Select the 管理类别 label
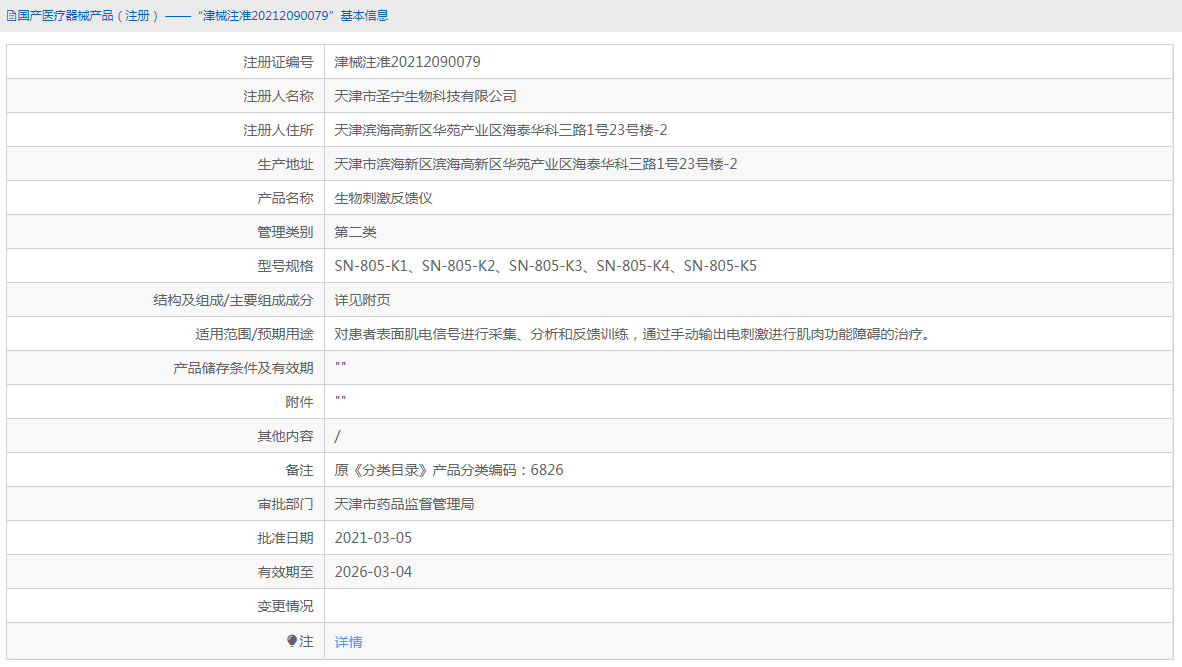Screen dimensions: 1182x667 coord(285,232)
